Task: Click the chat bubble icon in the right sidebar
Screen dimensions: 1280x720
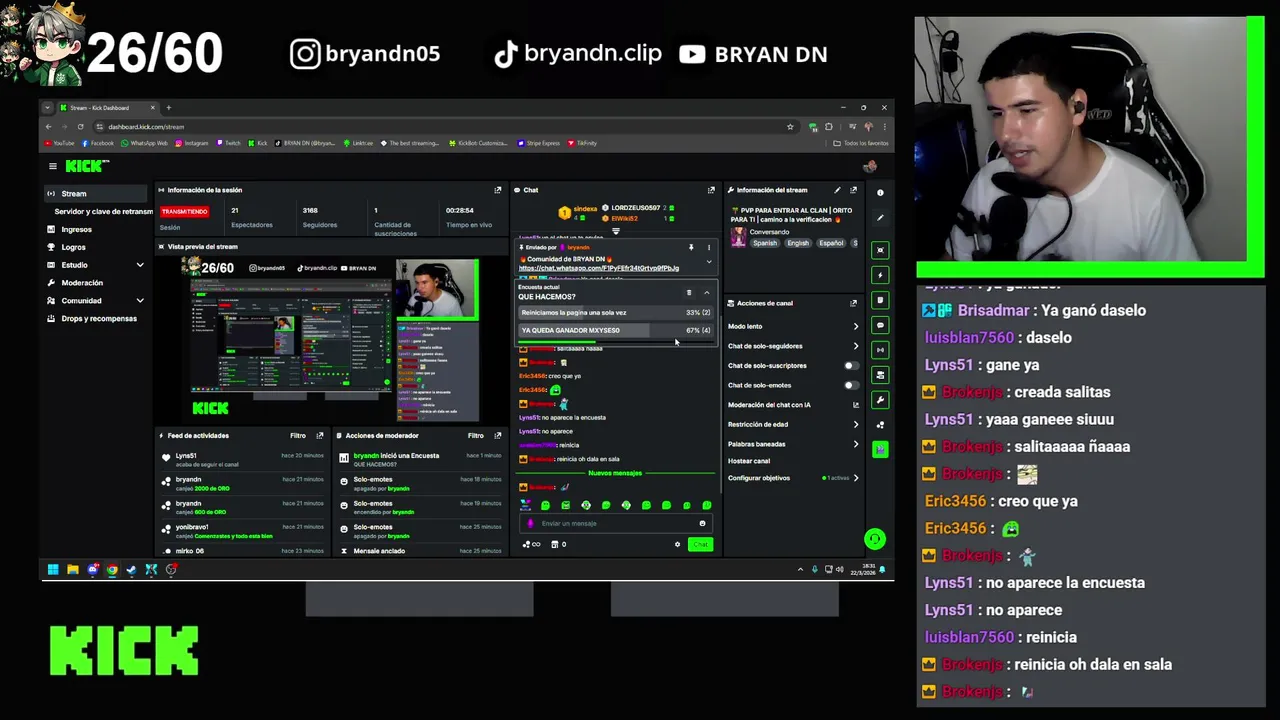Action: coord(880,325)
